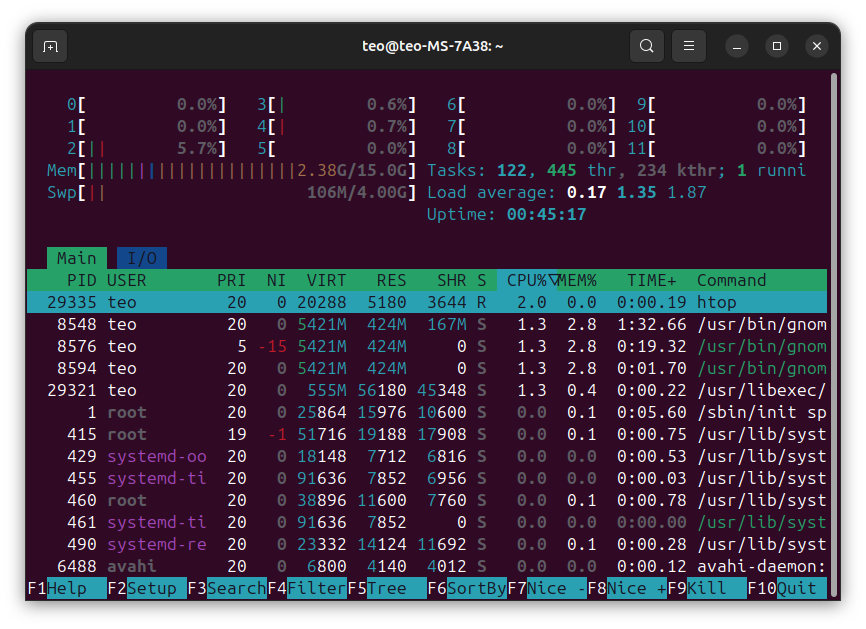Select the process row with PID 8594
Image resolution: width=866 pixels, height=629 pixels.
pyautogui.click(x=427, y=368)
